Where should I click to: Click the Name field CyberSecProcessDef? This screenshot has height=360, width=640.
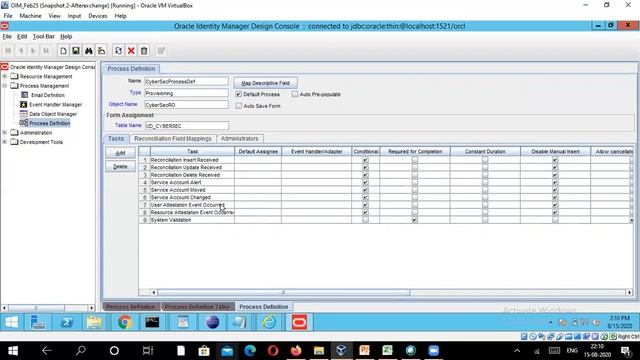pyautogui.click(x=187, y=81)
